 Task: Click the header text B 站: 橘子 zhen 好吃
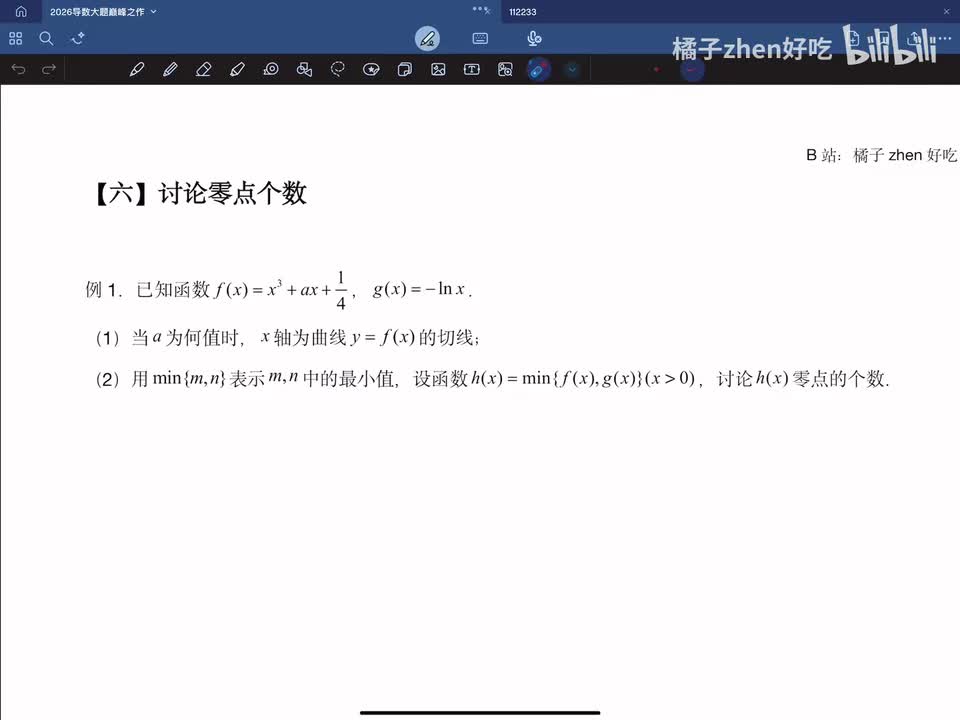tap(881, 155)
